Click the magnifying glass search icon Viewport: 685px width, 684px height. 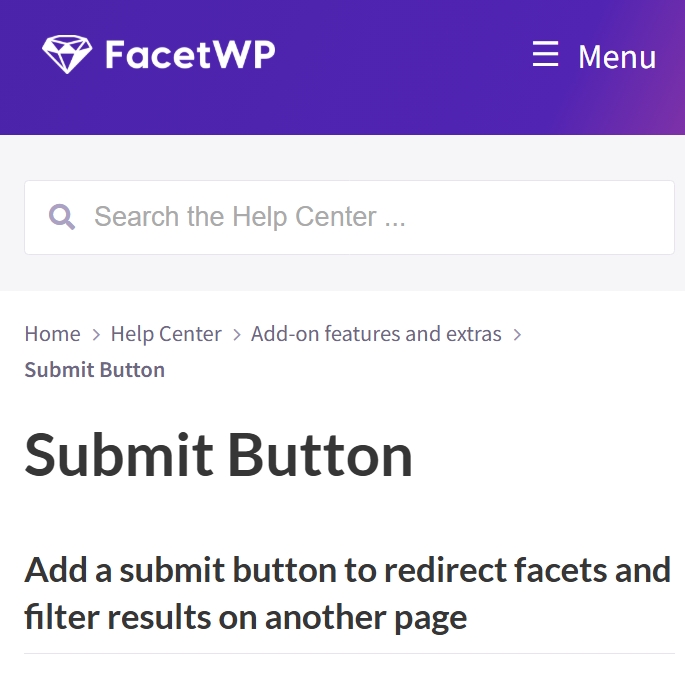pos(62,217)
